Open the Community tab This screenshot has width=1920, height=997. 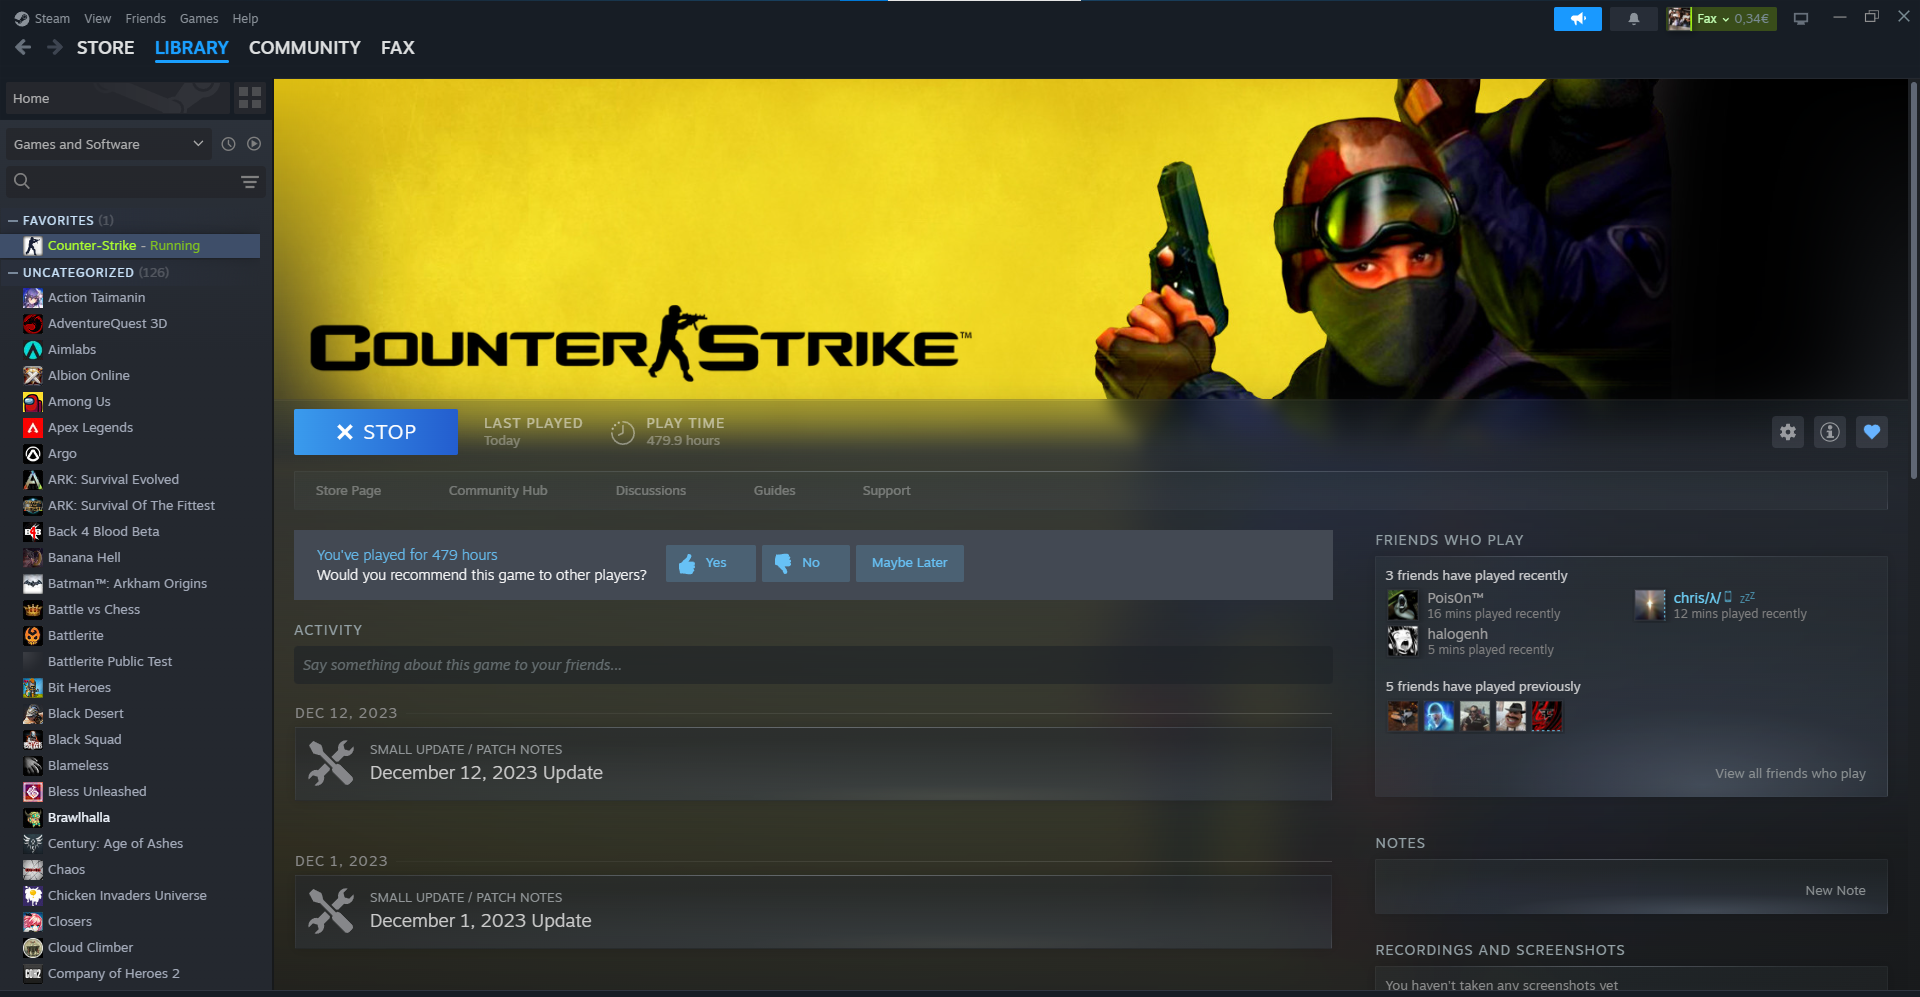(304, 48)
